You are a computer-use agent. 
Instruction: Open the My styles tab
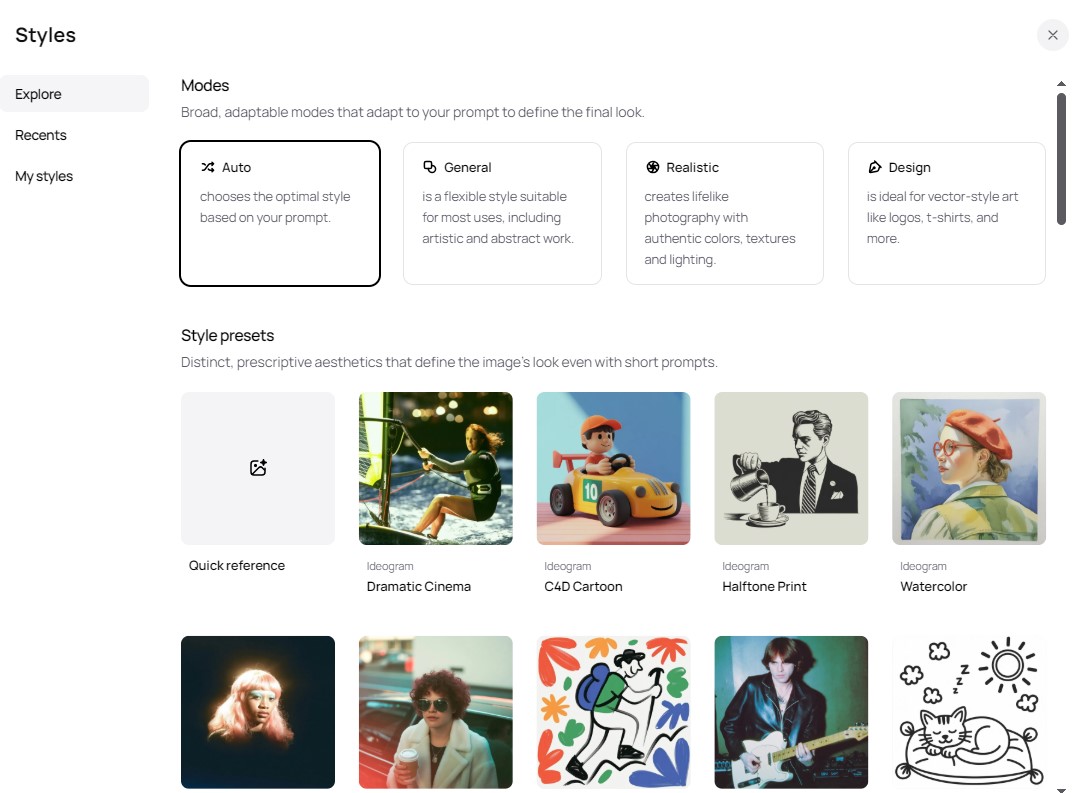(x=74, y=176)
